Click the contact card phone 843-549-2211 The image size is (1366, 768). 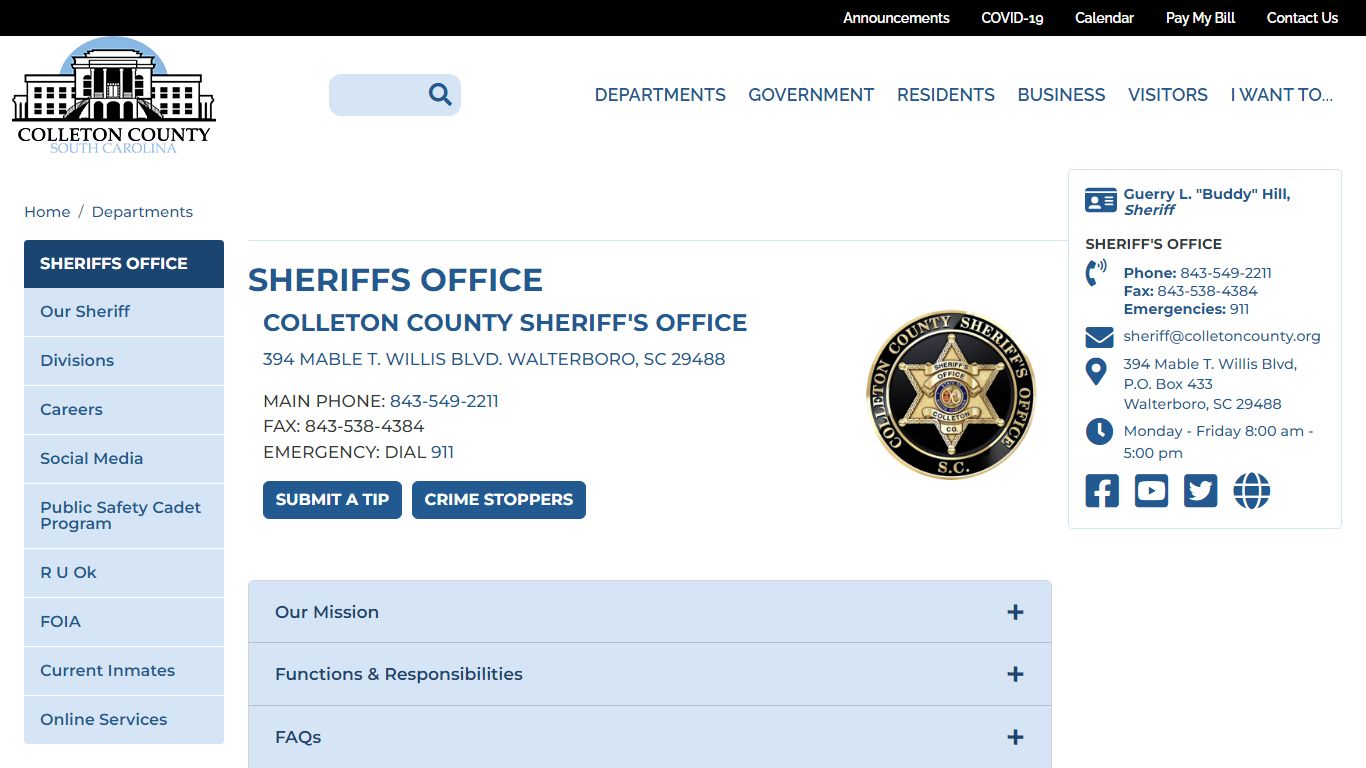point(1226,273)
